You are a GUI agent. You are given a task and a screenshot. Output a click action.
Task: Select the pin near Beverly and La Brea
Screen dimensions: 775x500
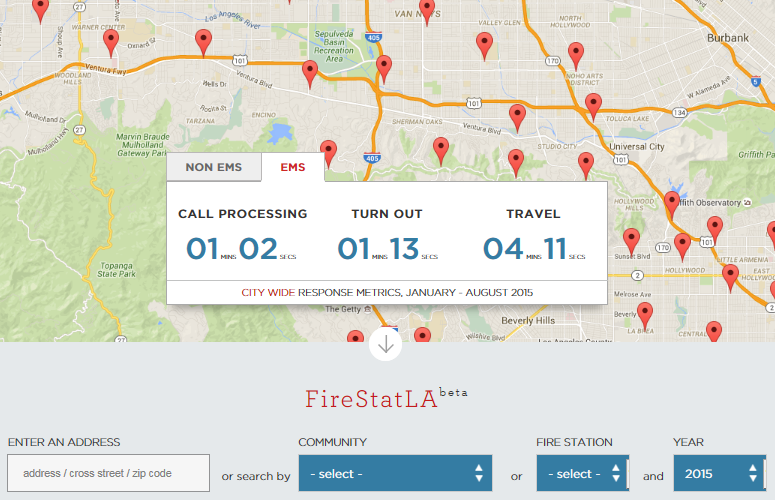(645, 317)
